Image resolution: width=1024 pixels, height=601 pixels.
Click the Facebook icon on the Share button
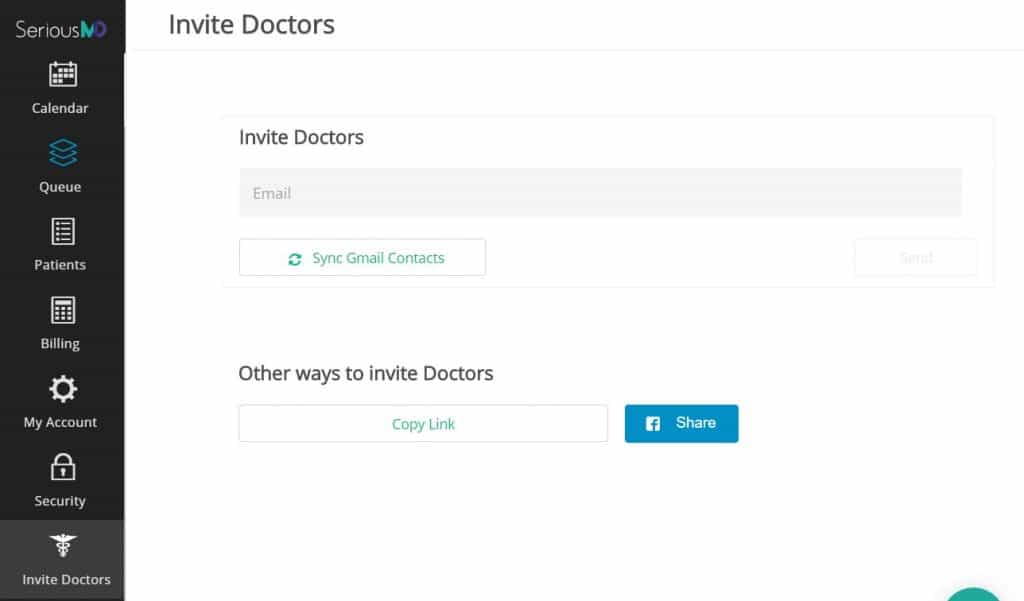click(x=655, y=423)
